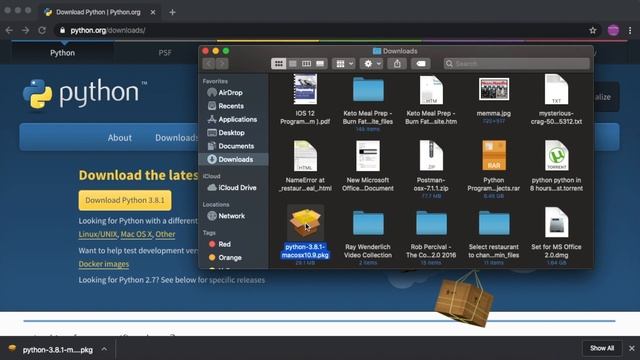Click the Chrome forward button

[x=25, y=30]
